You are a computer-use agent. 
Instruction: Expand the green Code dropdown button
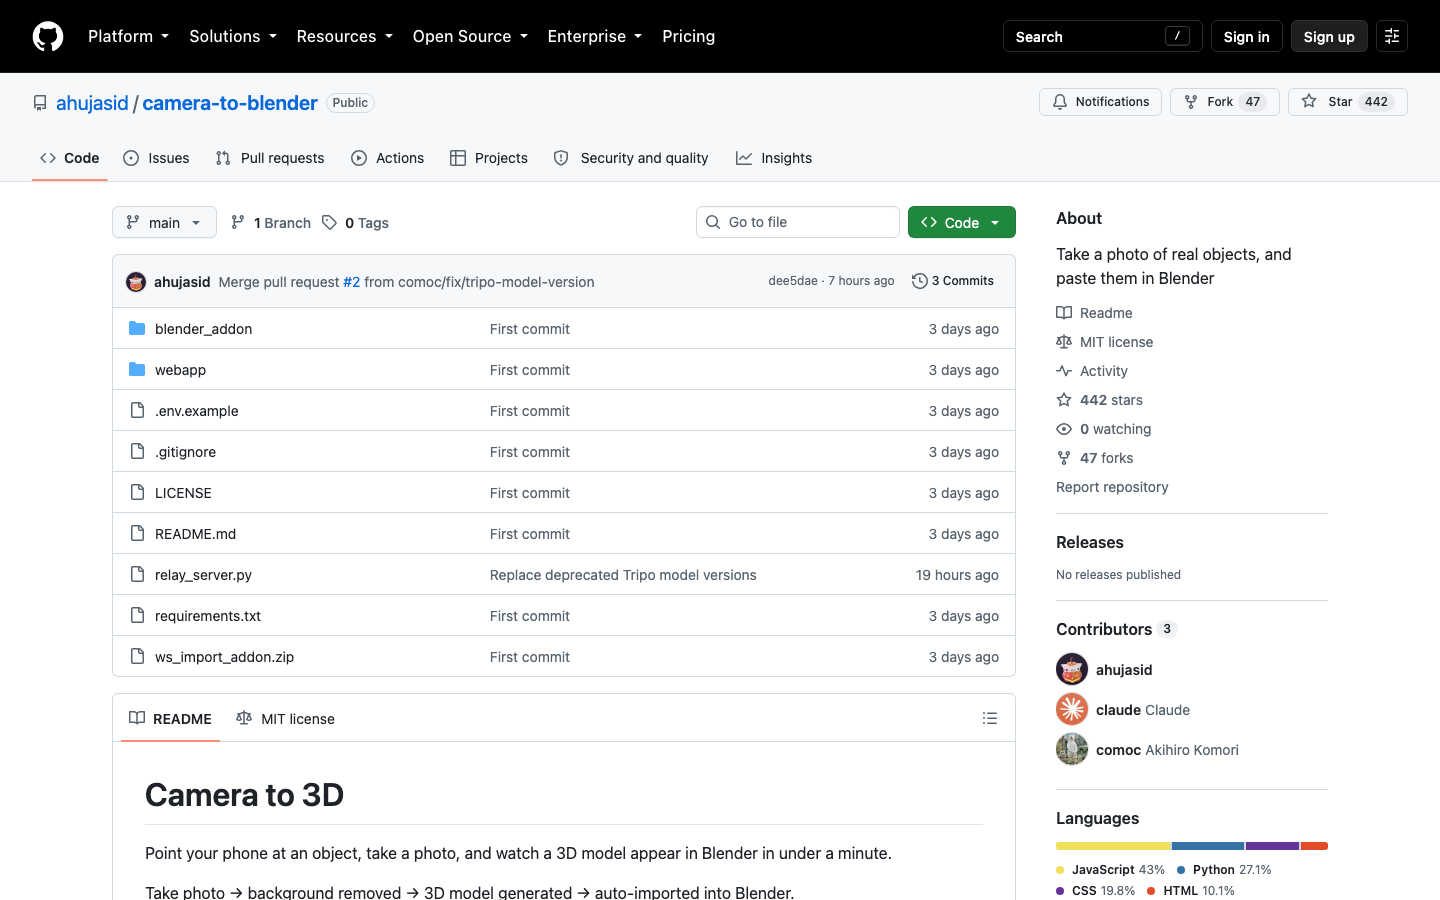961,222
